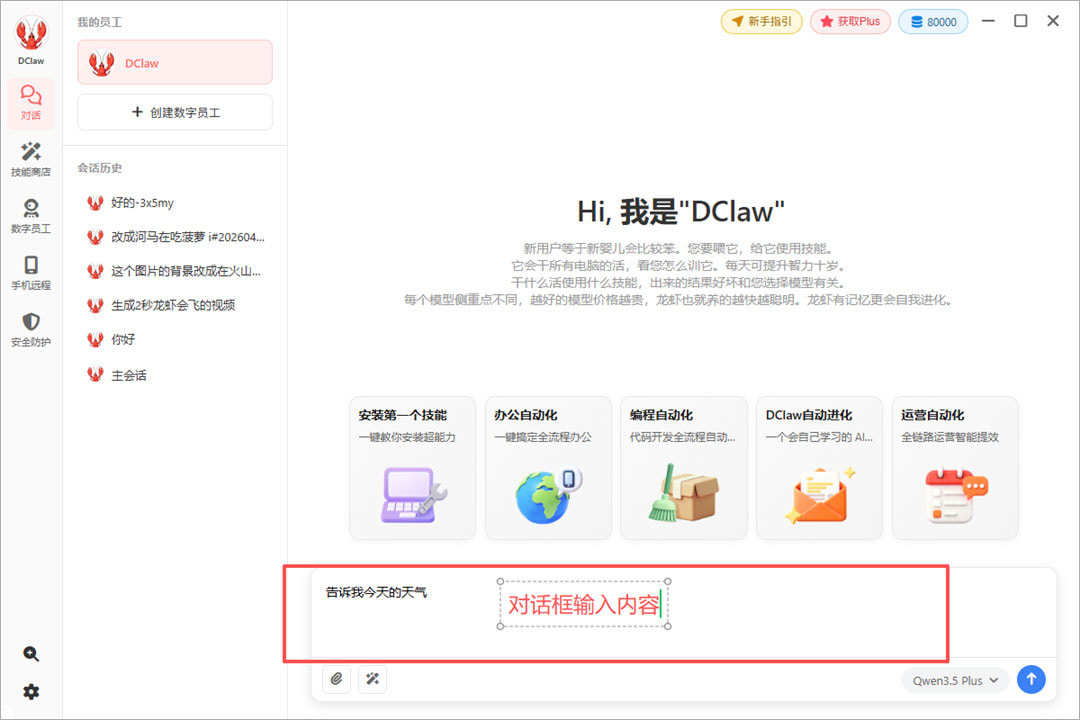Click the DClaw lobster logo in sidebar
1080x720 pixels.
(31, 34)
